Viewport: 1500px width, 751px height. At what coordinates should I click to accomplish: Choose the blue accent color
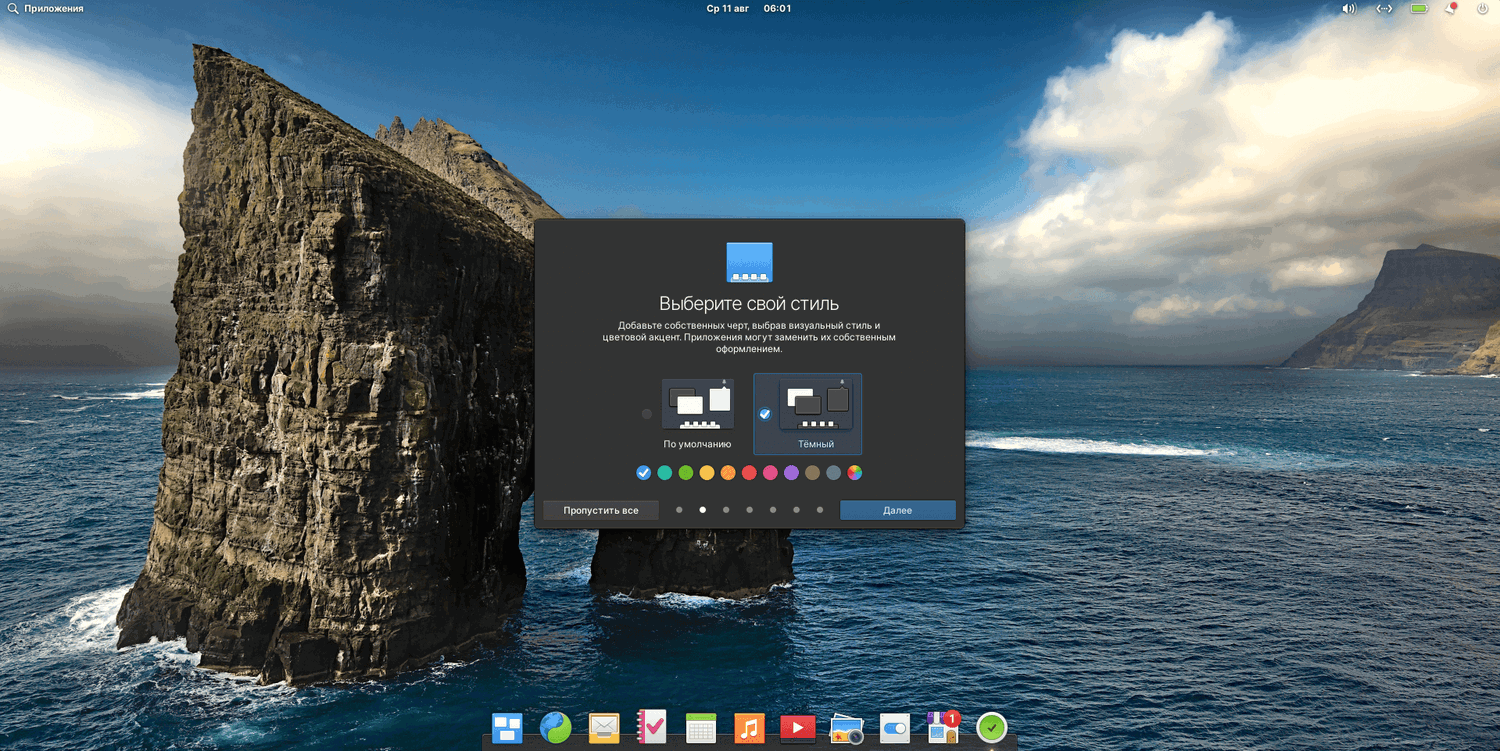tap(643, 473)
